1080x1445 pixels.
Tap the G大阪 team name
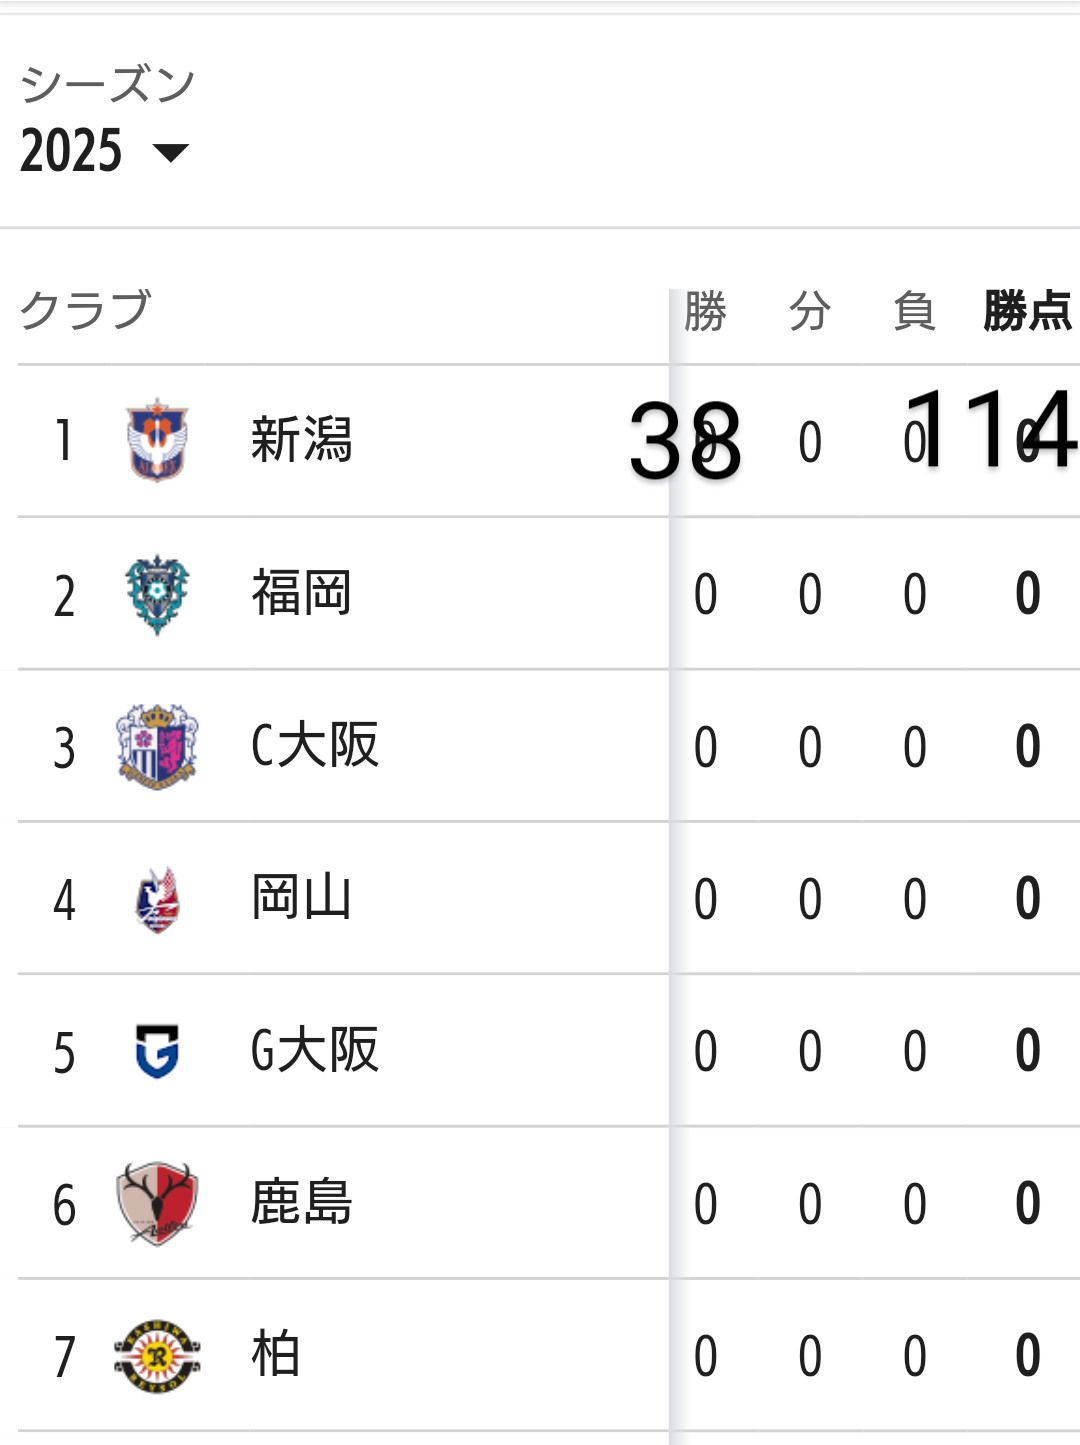coord(314,1050)
